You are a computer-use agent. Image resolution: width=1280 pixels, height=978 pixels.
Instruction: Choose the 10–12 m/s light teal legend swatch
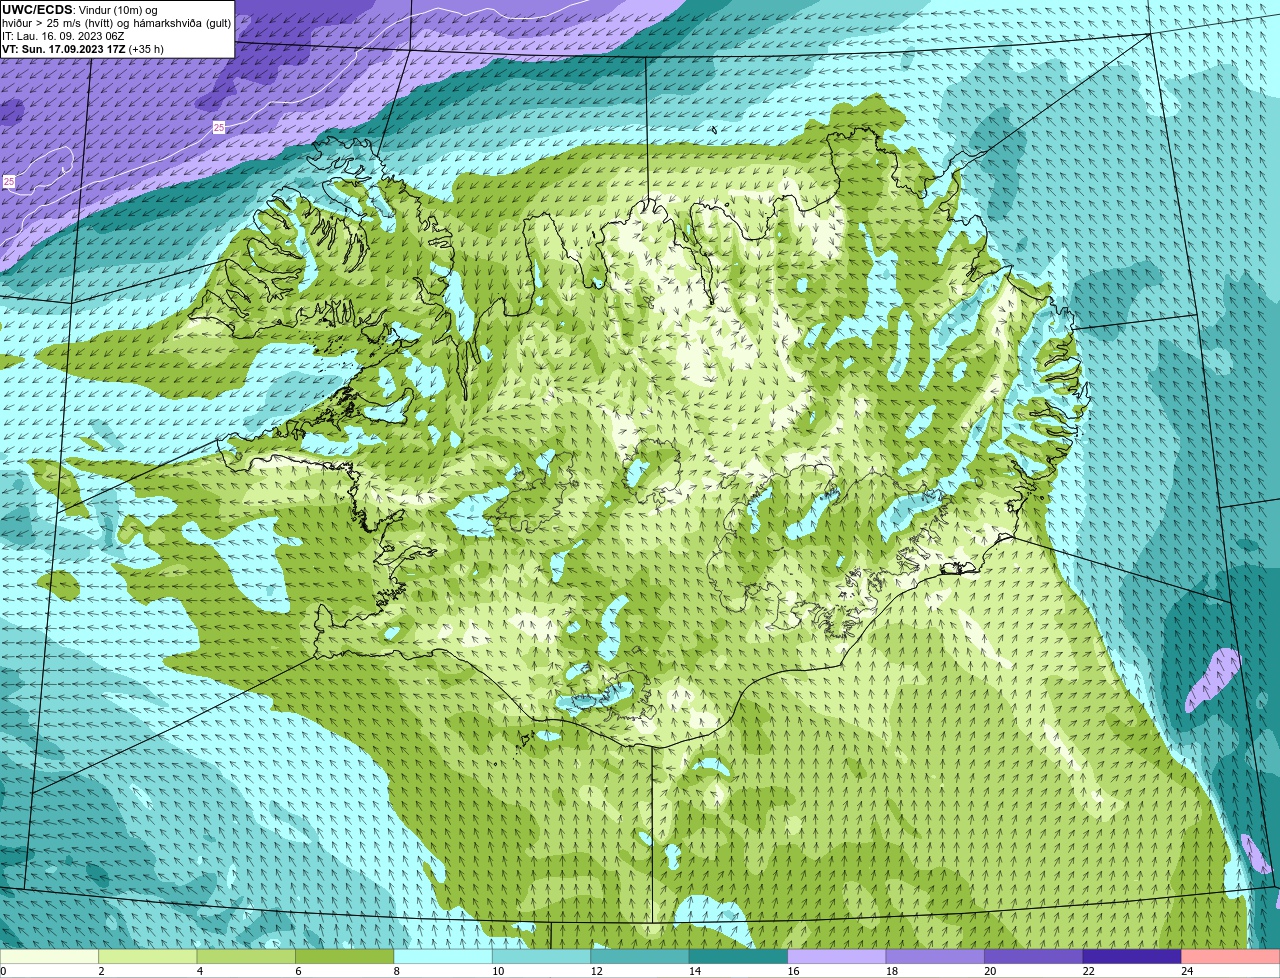[x=542, y=956]
